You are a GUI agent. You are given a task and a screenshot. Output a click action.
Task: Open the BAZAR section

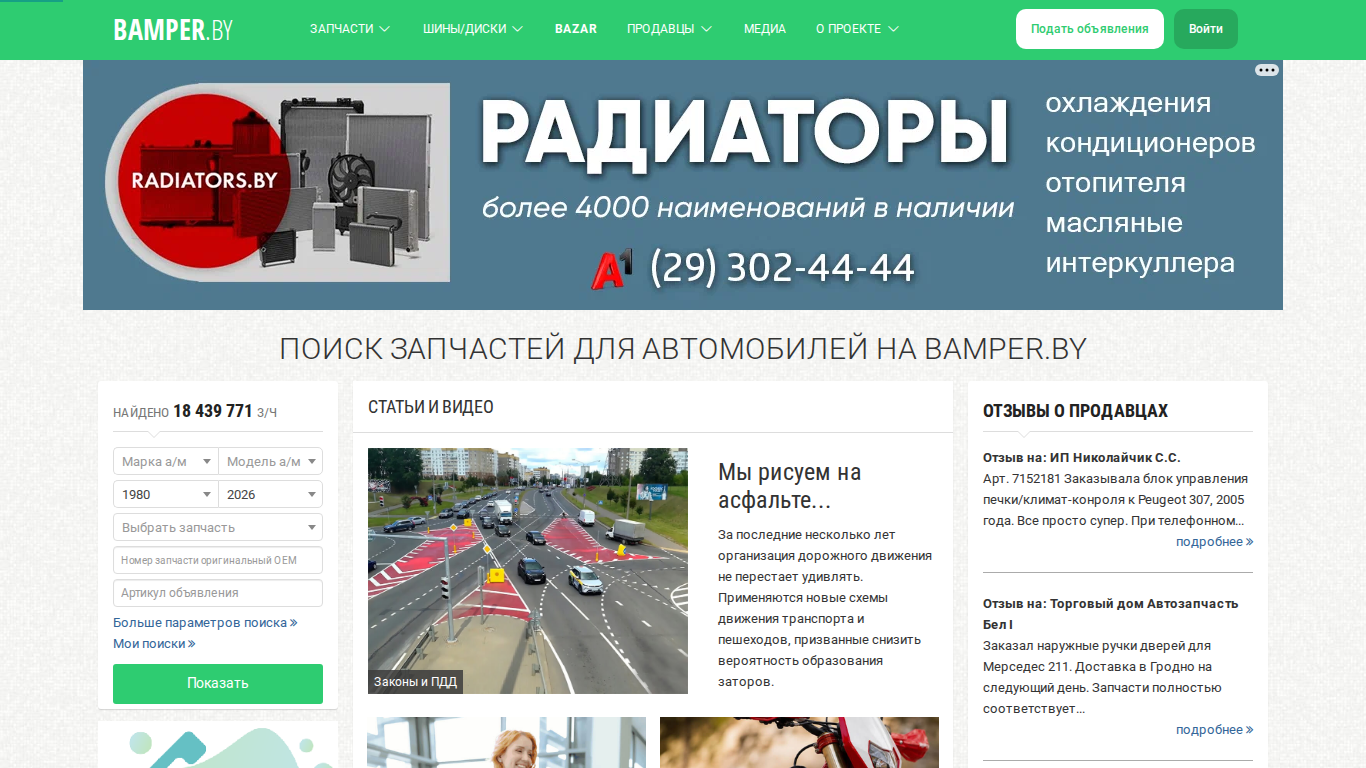tap(576, 29)
